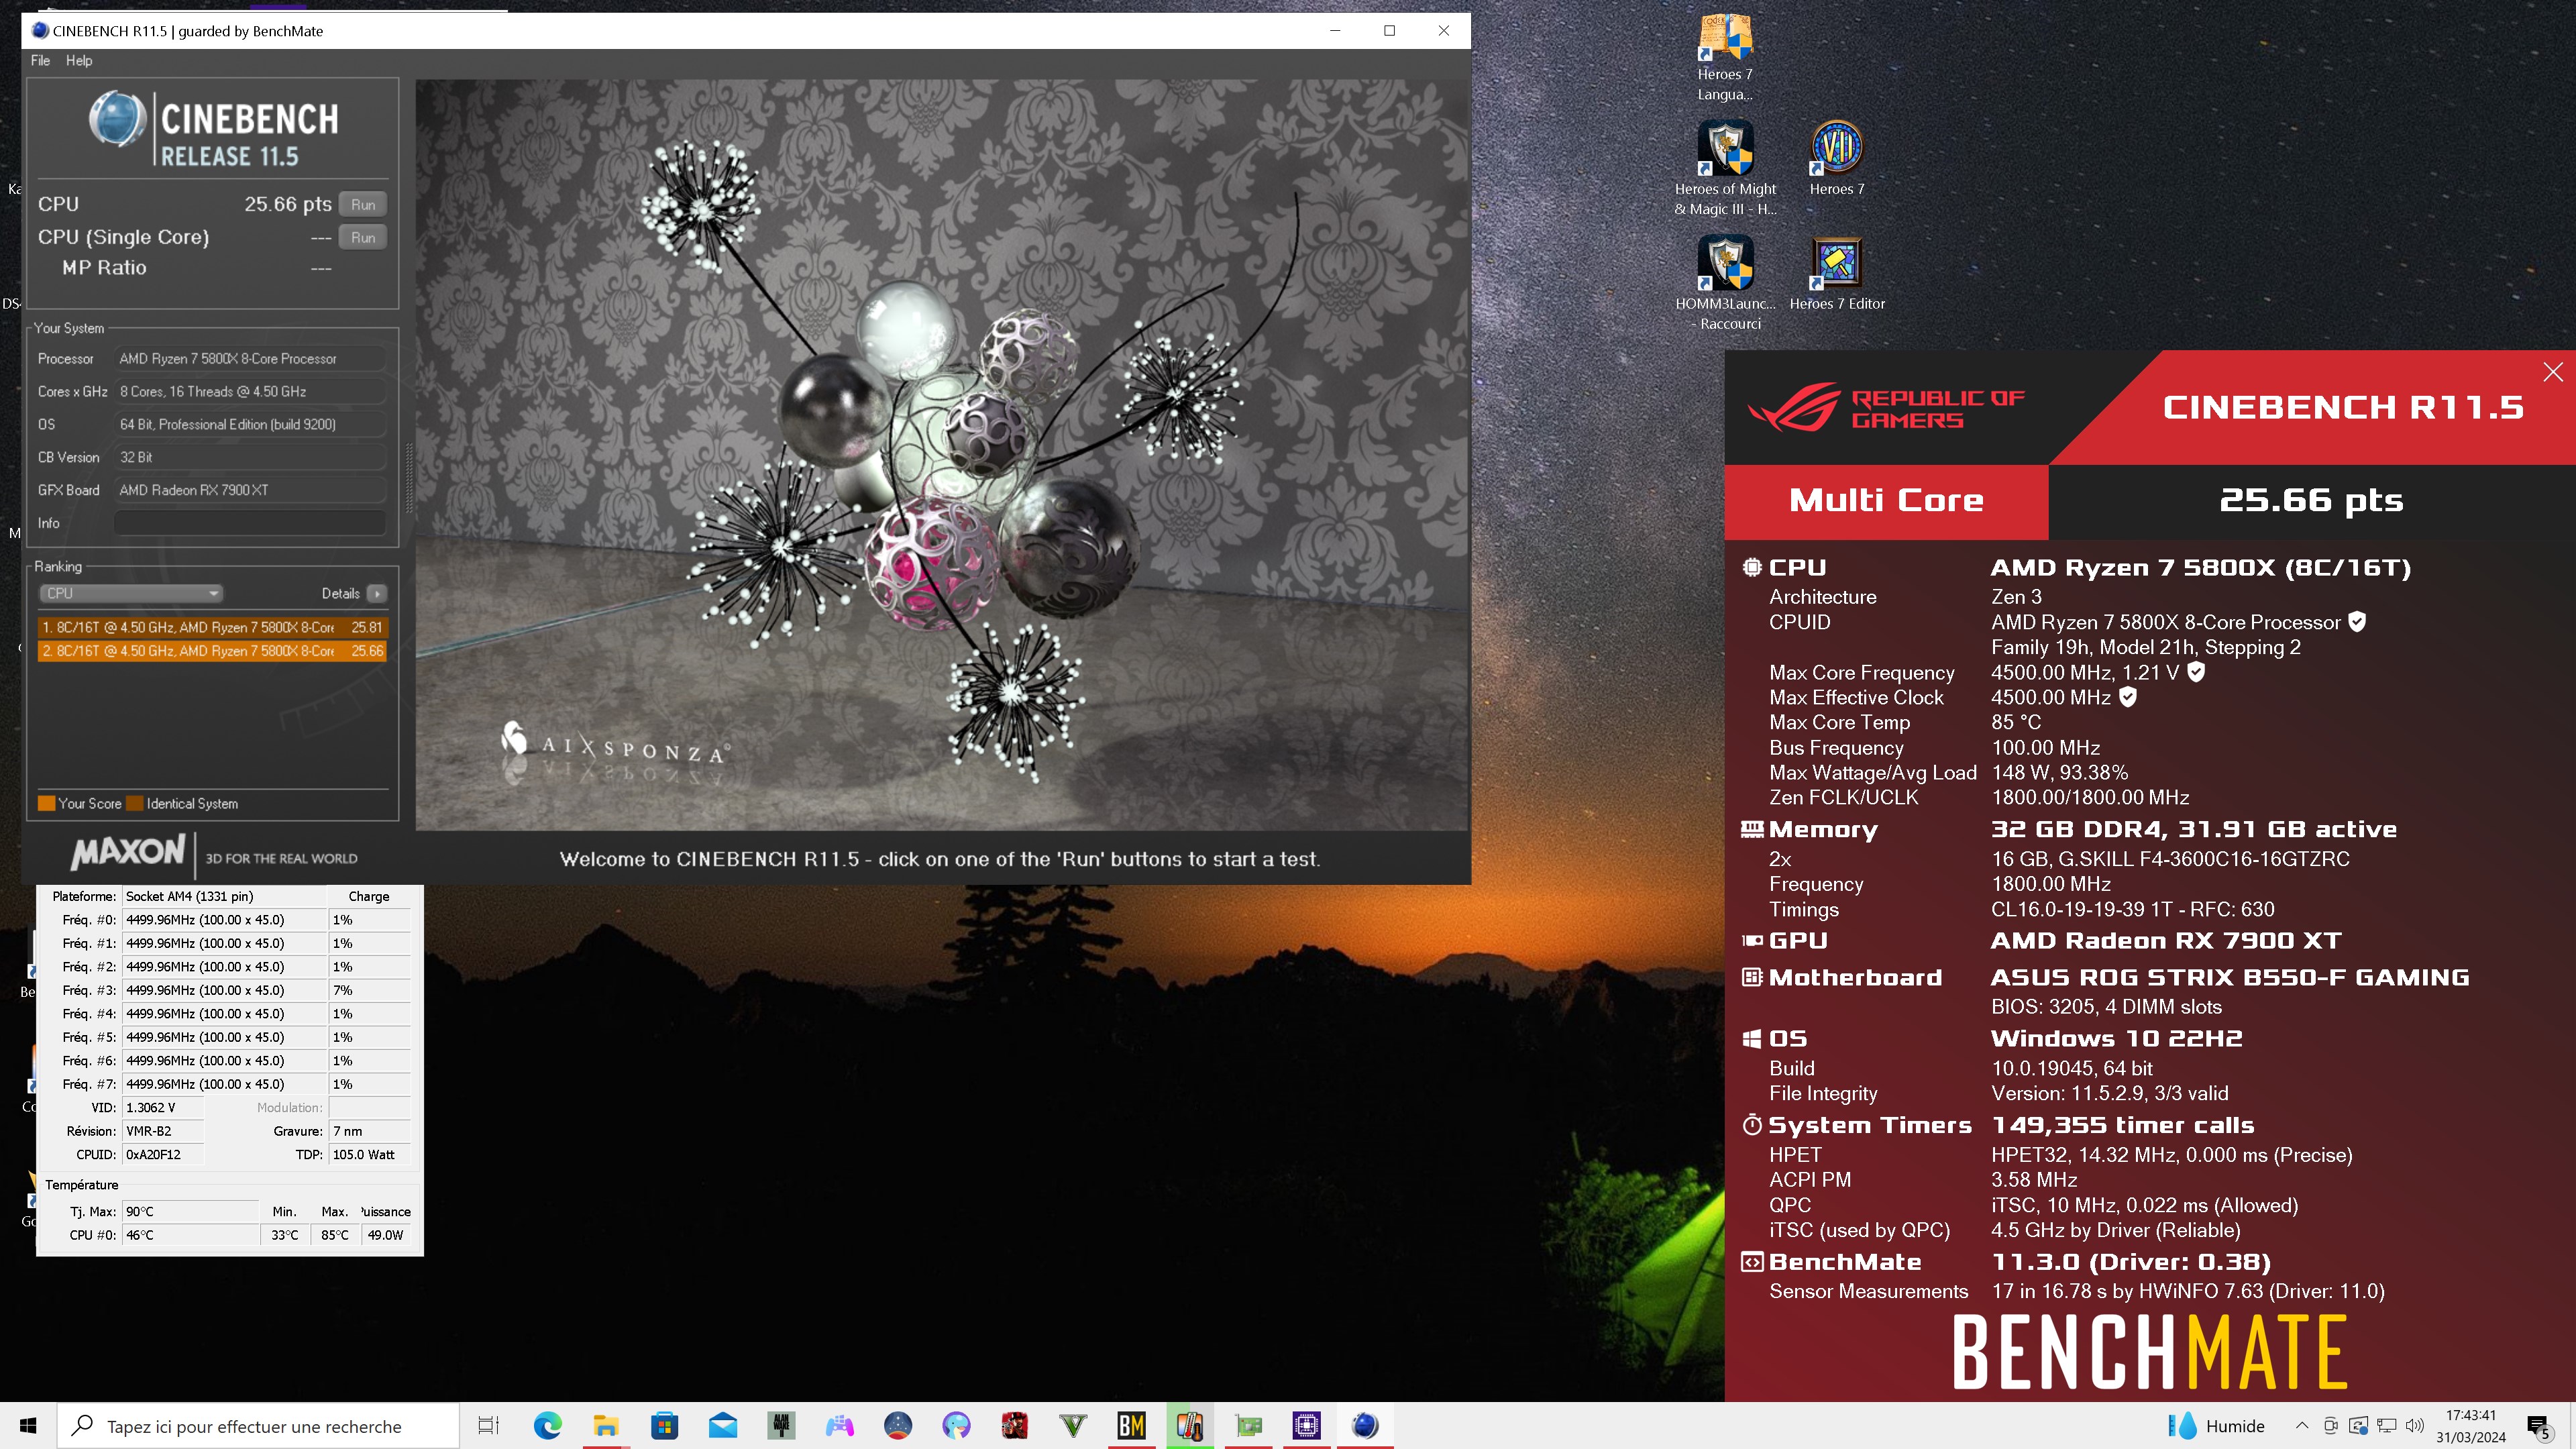
Task: Click the Republic of Gamers logo
Action: coord(1886,407)
